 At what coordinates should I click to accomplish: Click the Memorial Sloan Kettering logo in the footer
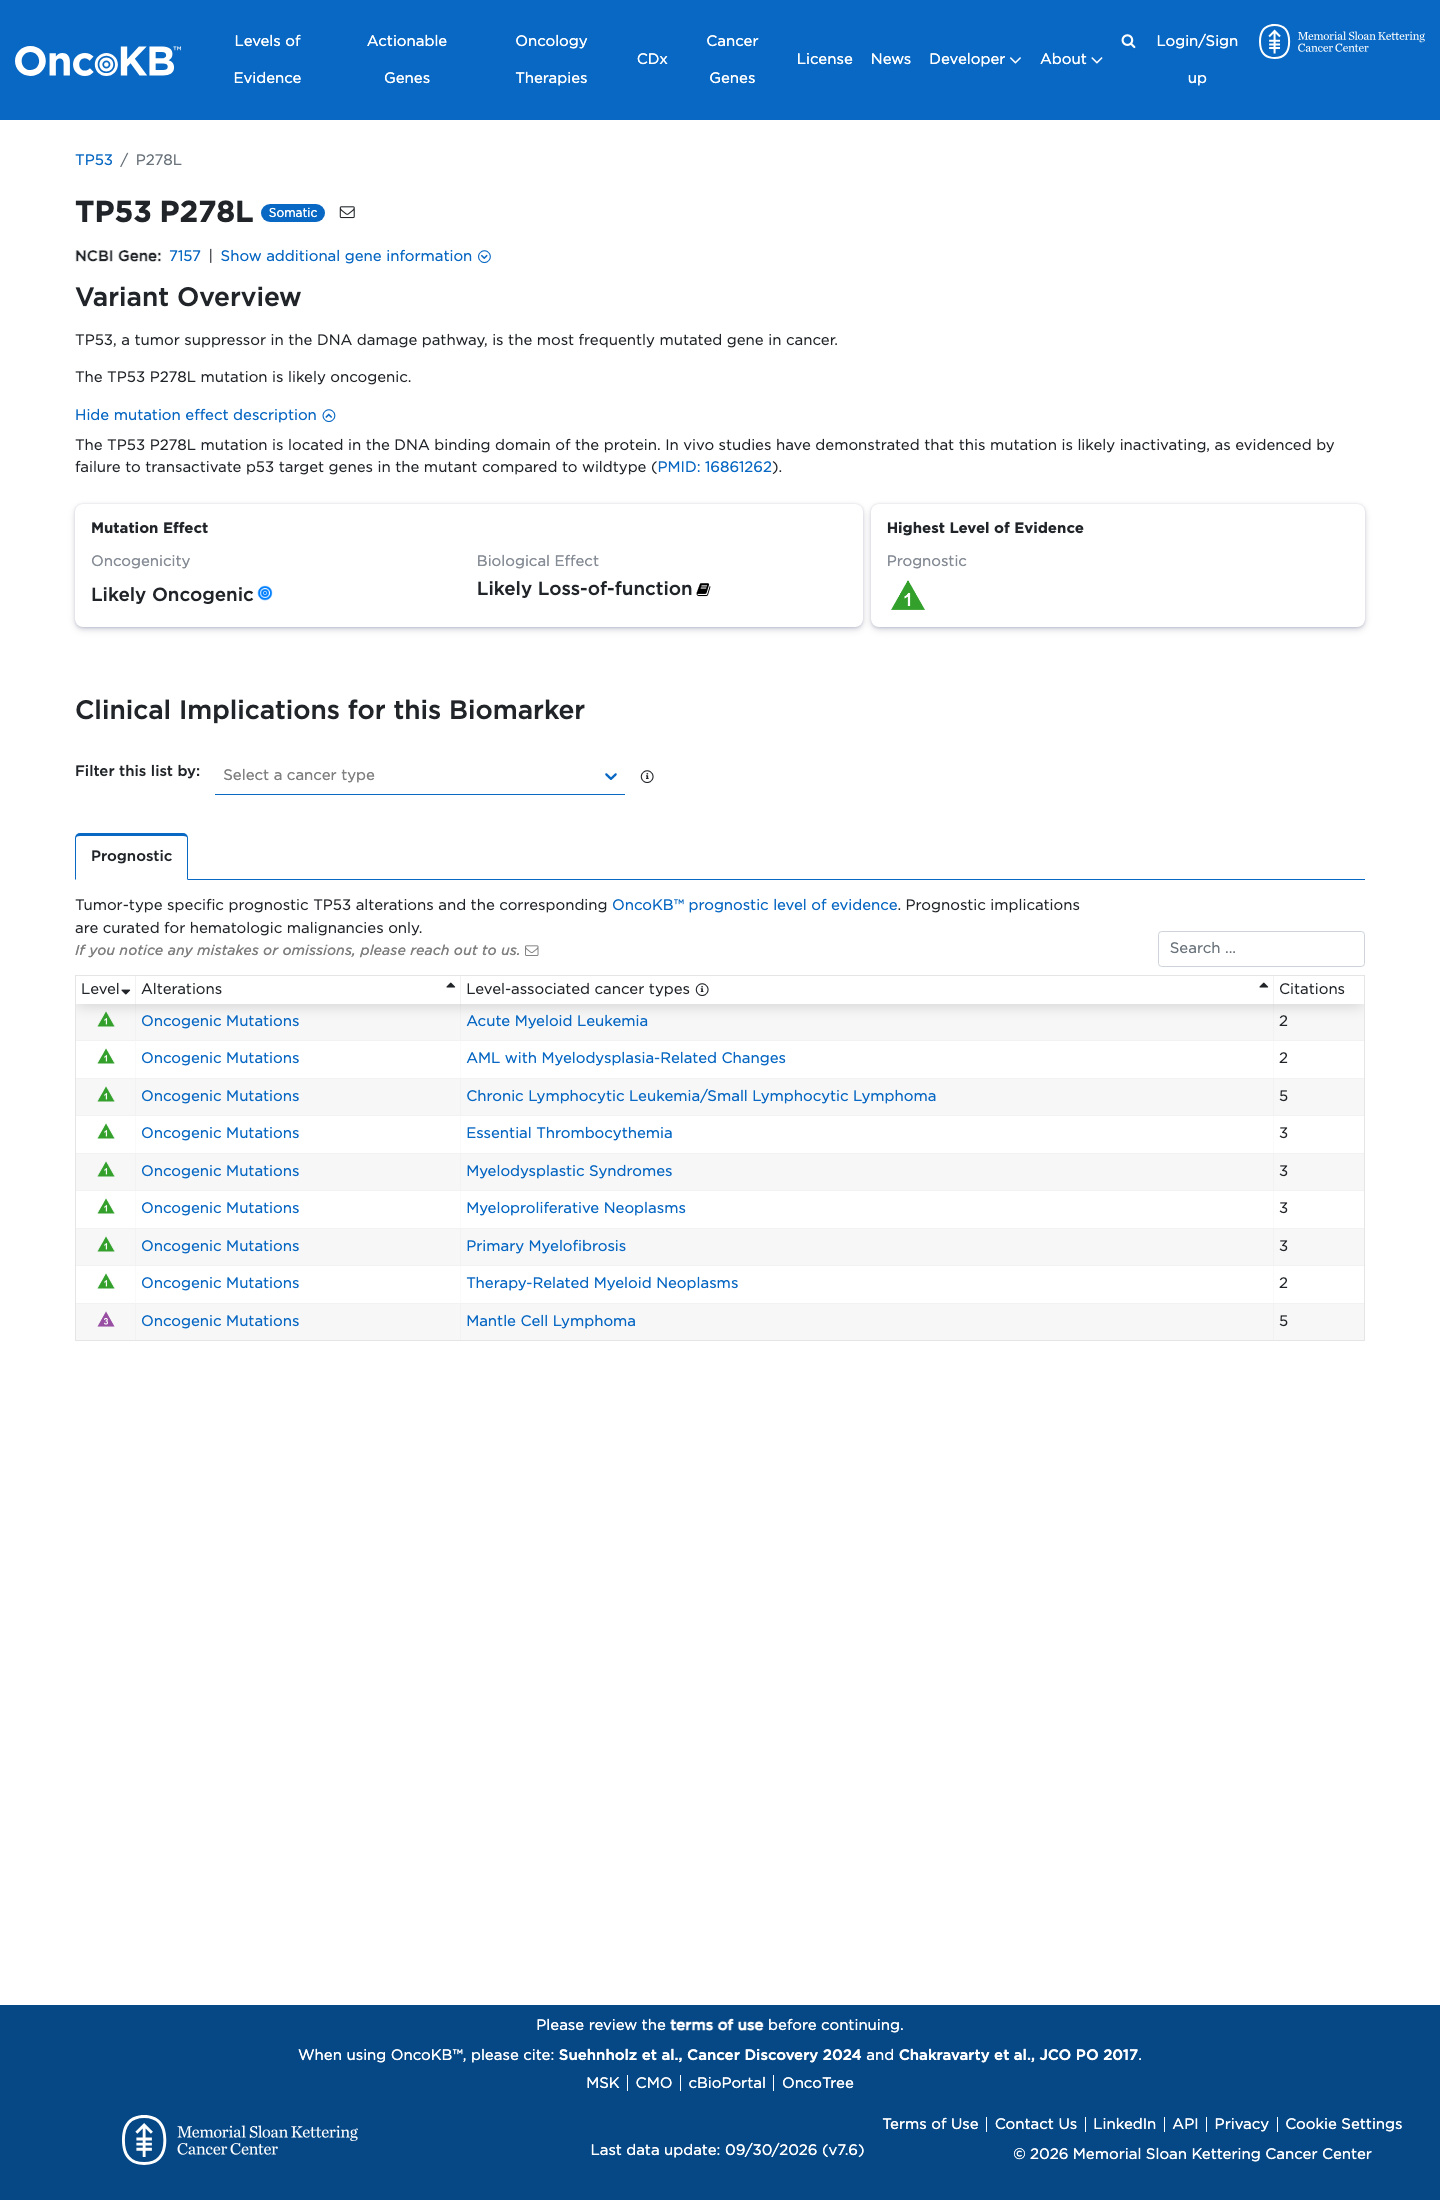point(240,2140)
